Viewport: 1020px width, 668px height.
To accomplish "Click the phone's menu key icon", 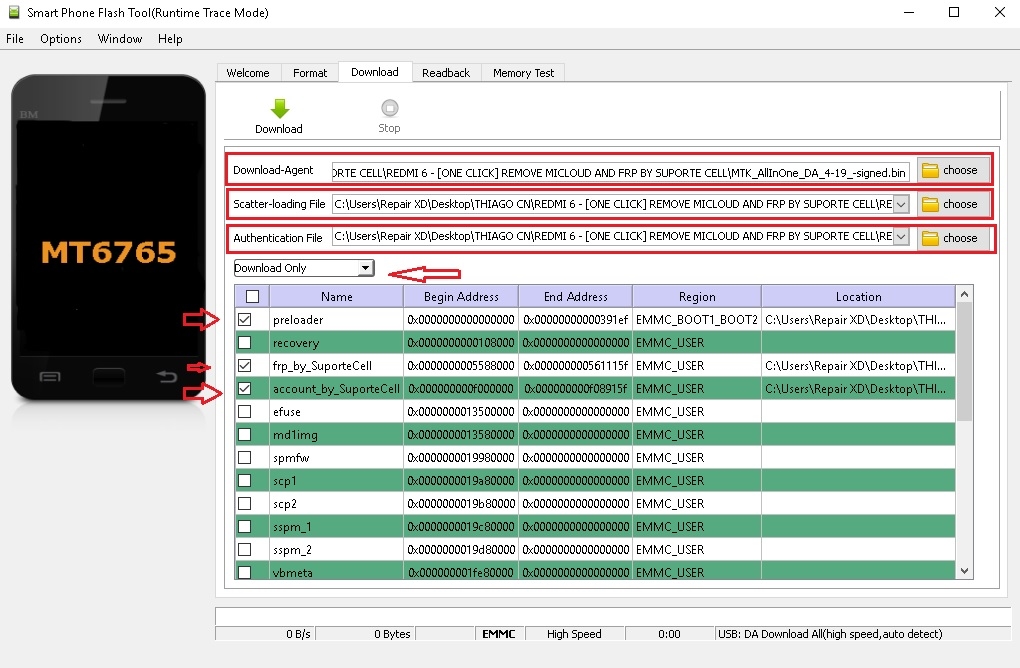I will (x=50, y=377).
